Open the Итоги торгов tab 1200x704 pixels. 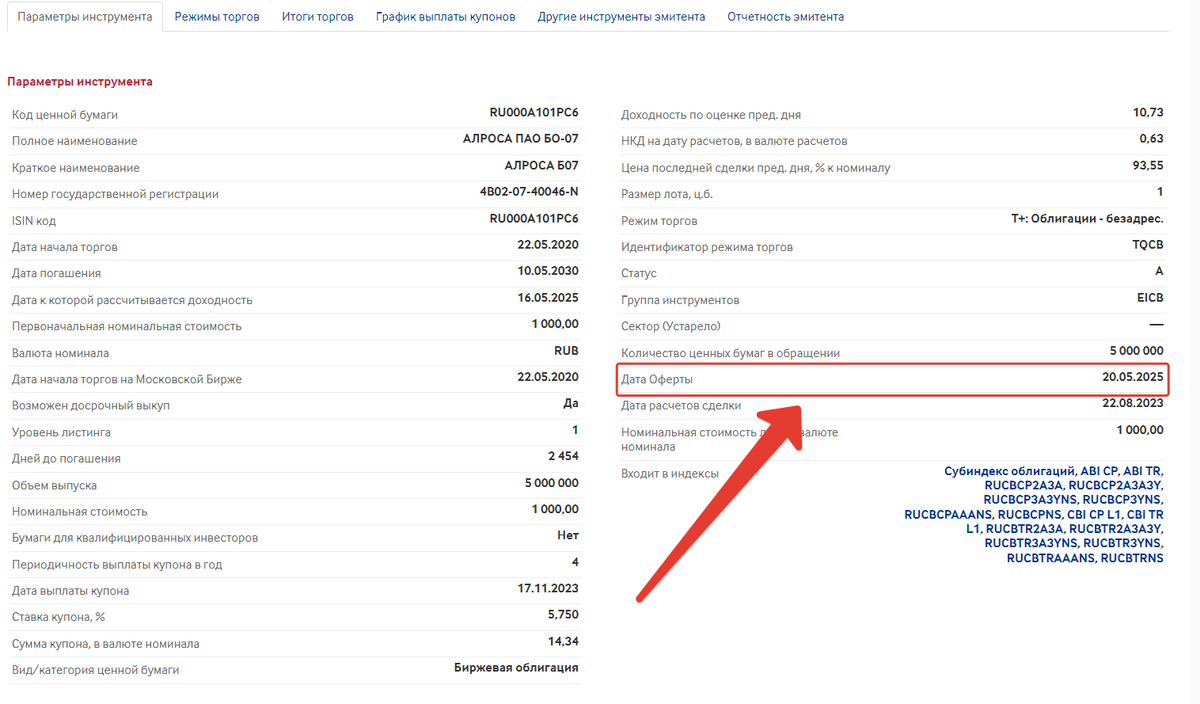317,16
